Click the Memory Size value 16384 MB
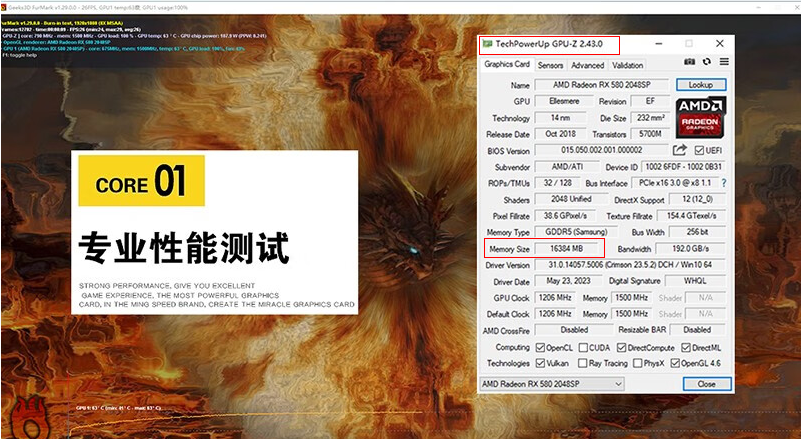The image size is (802, 439). click(566, 249)
